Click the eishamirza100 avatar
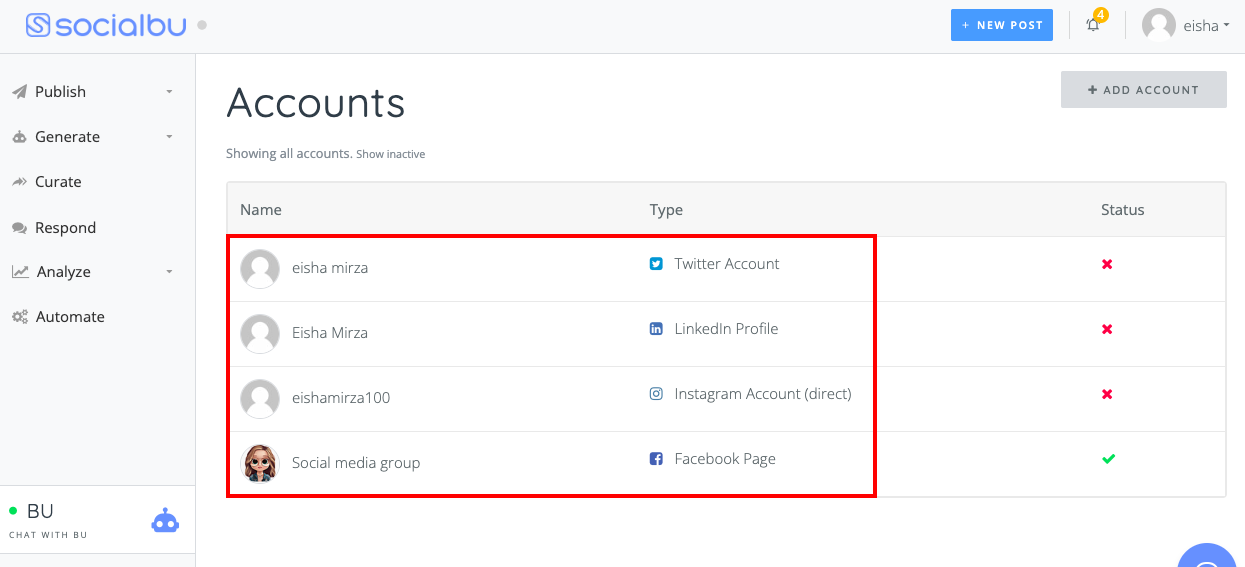The width and height of the screenshot is (1245, 567). tap(260, 398)
